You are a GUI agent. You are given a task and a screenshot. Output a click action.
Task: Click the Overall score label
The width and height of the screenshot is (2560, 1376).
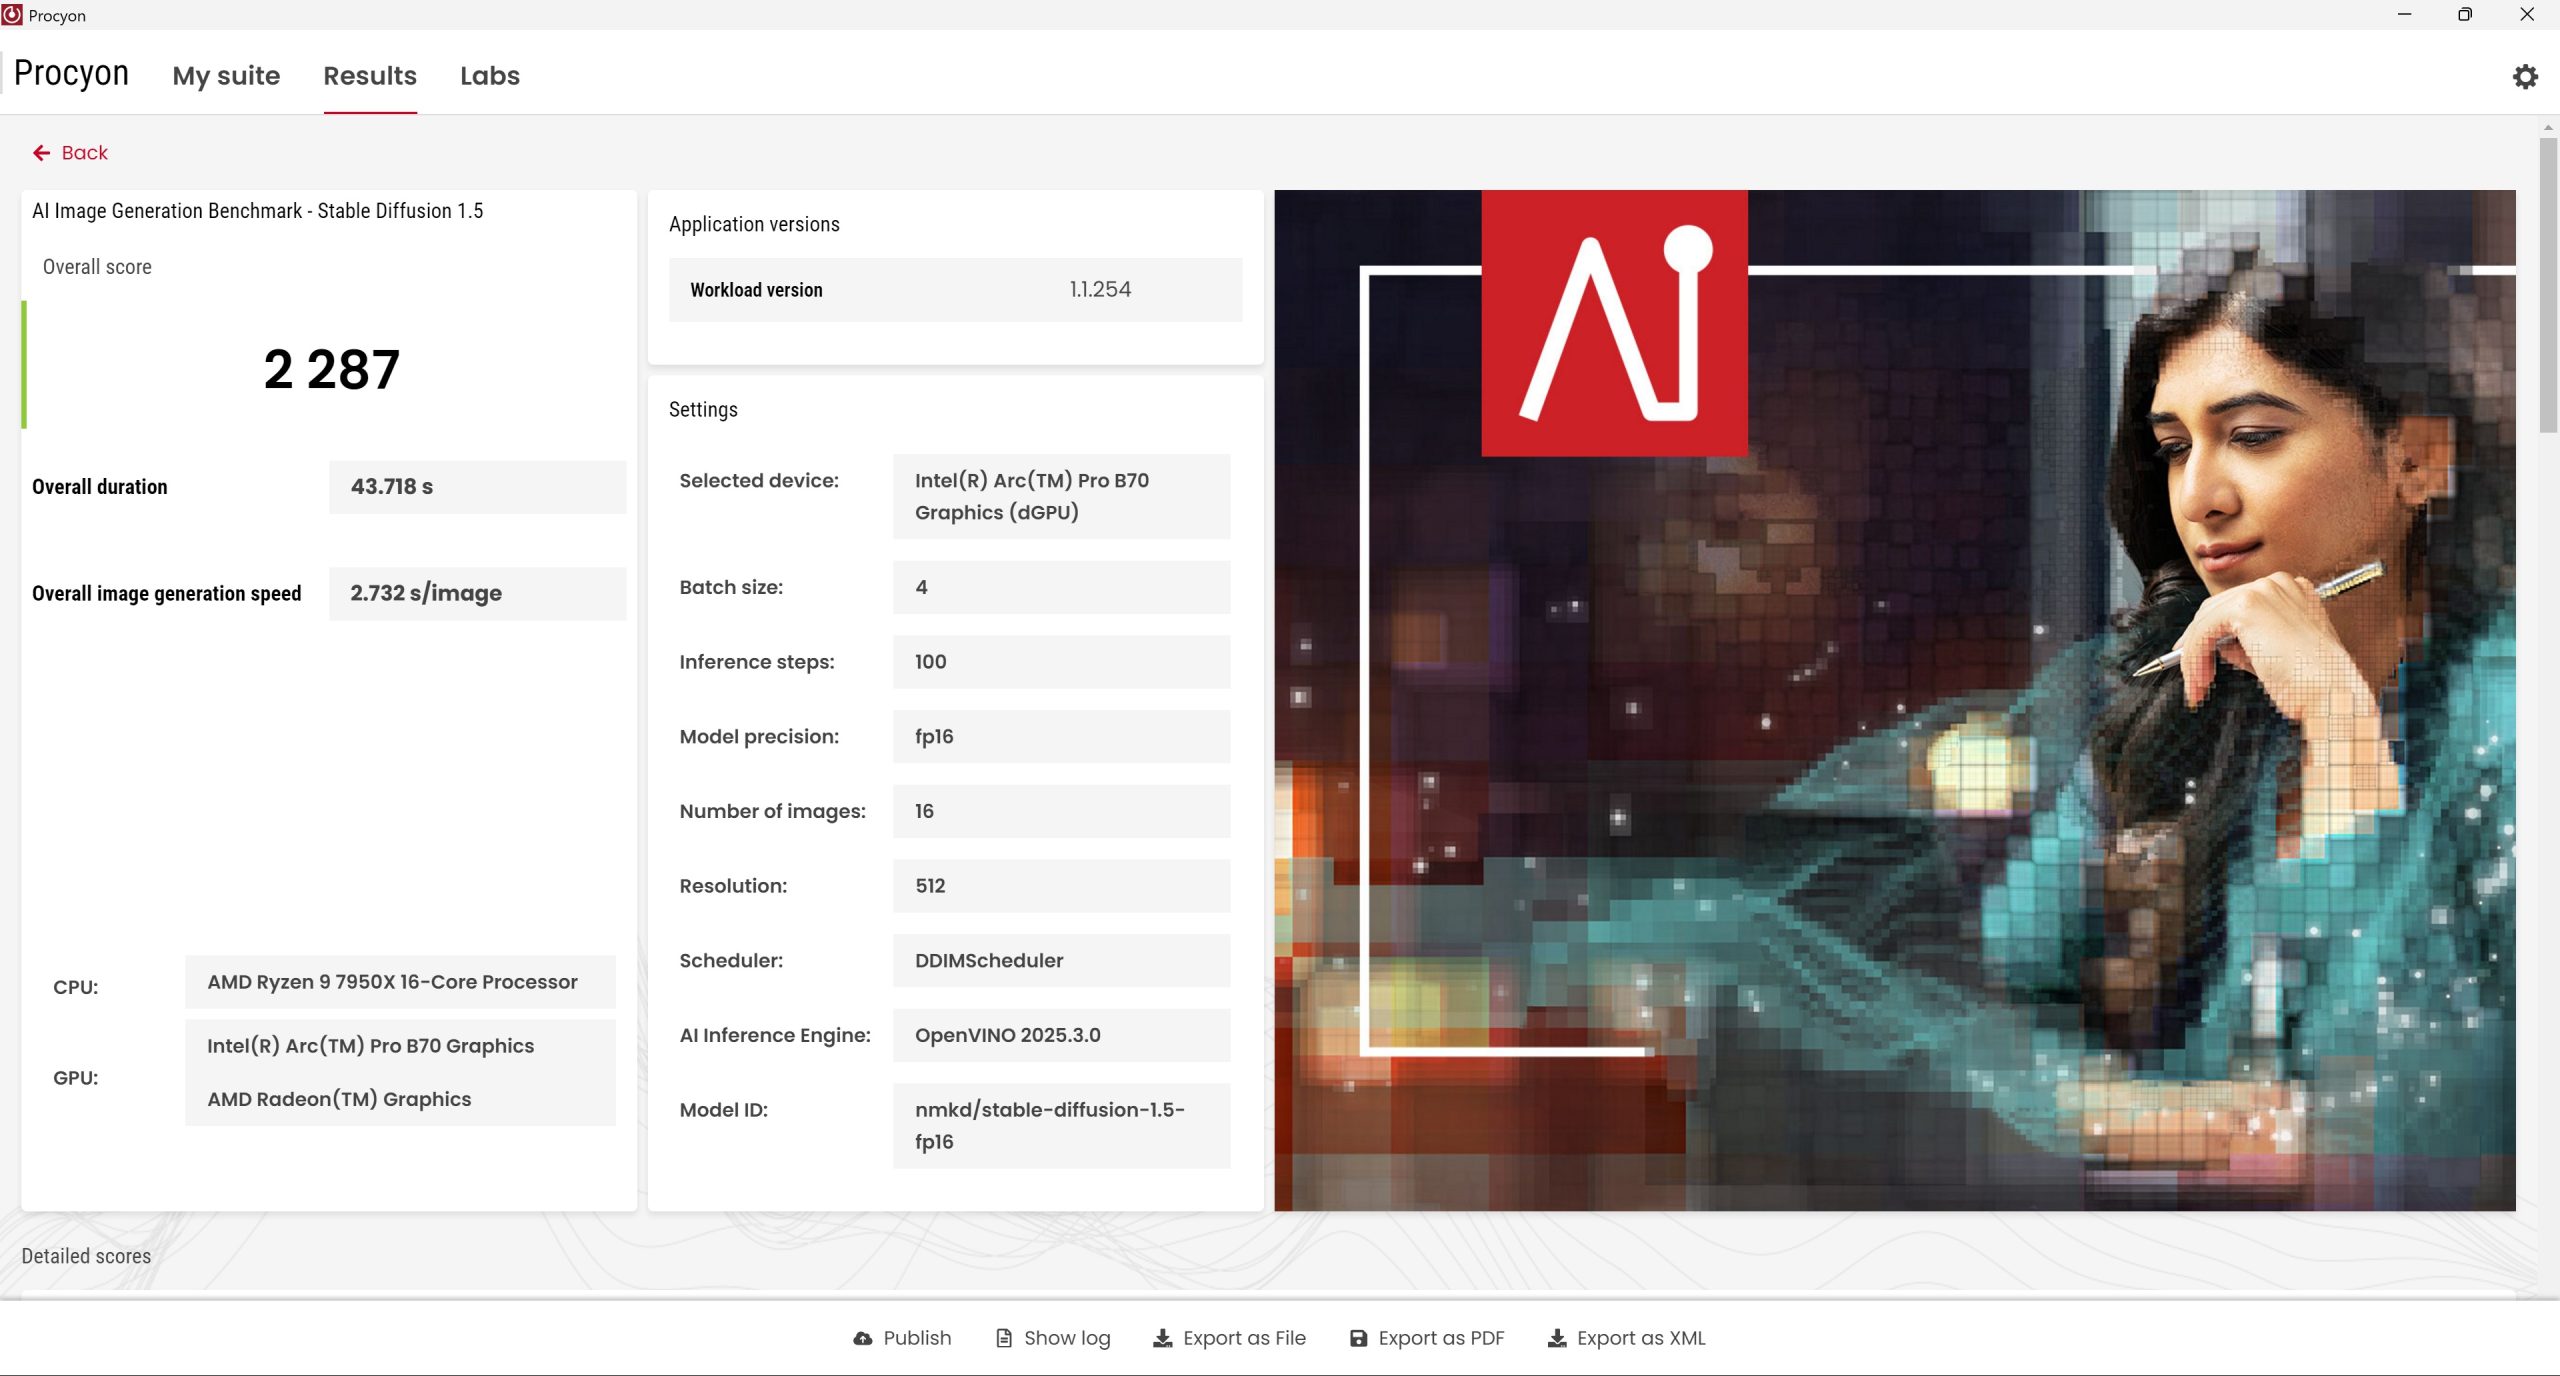(97, 267)
